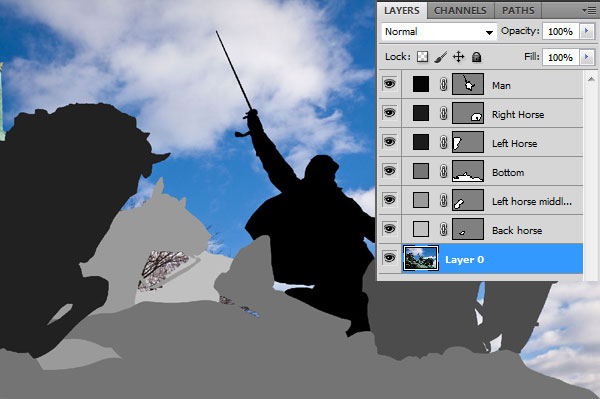
Task: Select Right Horse vector mask thumbnail
Action: pyautogui.click(x=468, y=113)
